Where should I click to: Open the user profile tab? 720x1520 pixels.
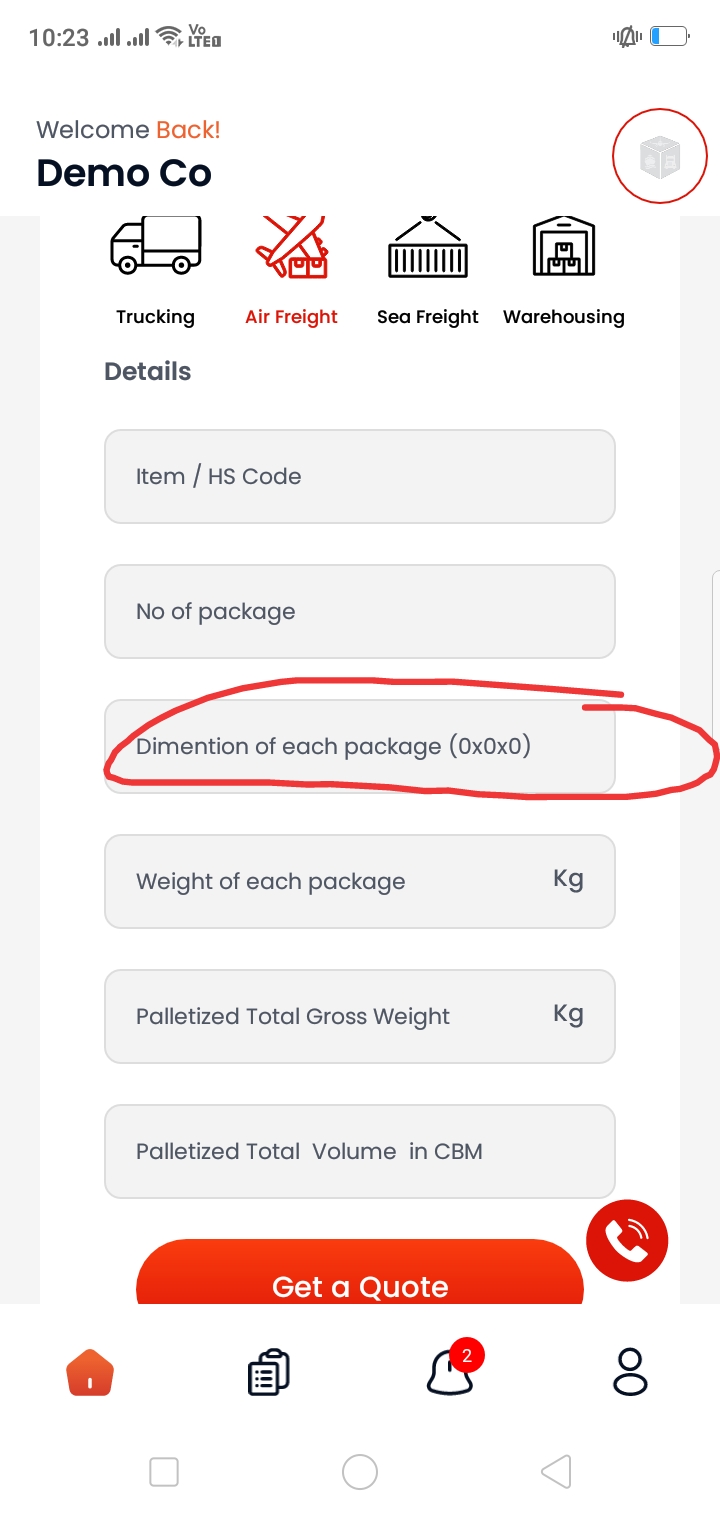(630, 1372)
